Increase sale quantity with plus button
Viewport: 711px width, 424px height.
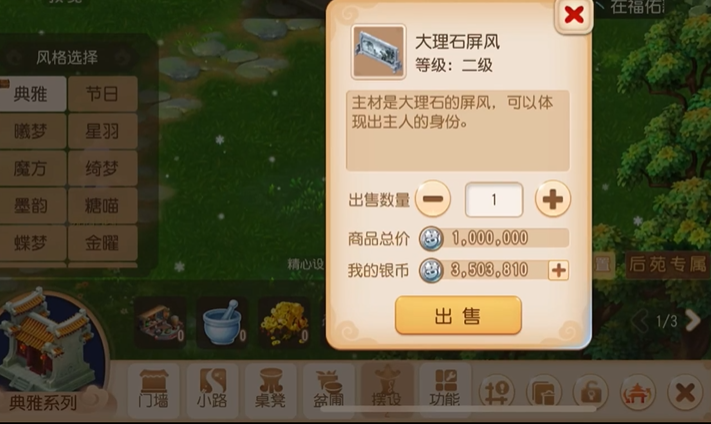tap(553, 199)
